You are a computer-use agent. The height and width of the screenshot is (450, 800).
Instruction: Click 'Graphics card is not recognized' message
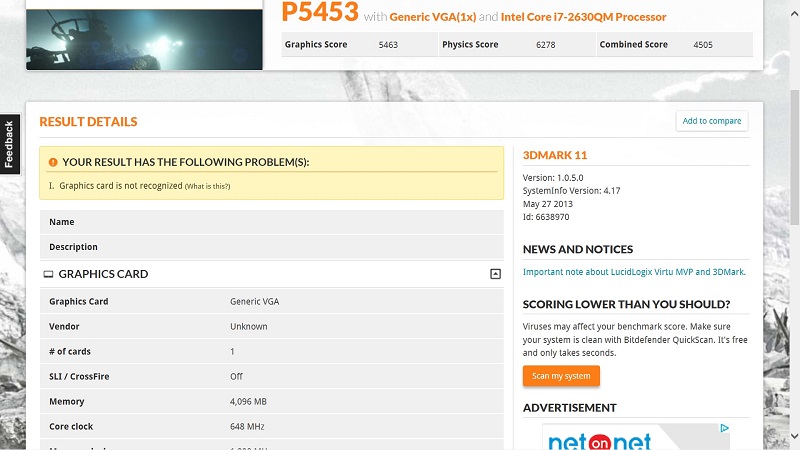click(120, 186)
